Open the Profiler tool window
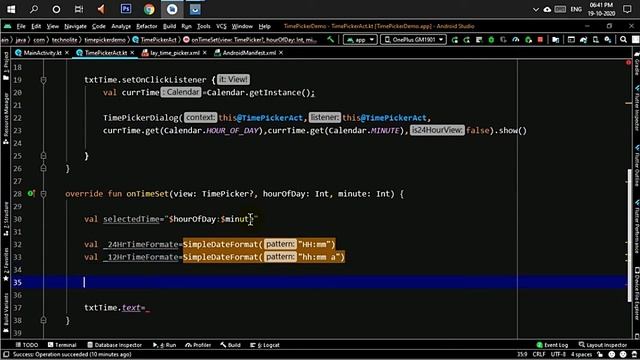This screenshot has width=640, height=360. tap(198, 345)
